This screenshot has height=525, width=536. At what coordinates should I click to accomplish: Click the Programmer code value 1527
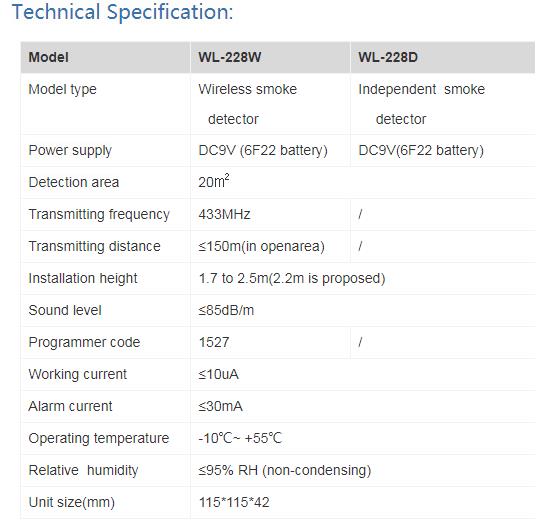pyautogui.click(x=214, y=342)
